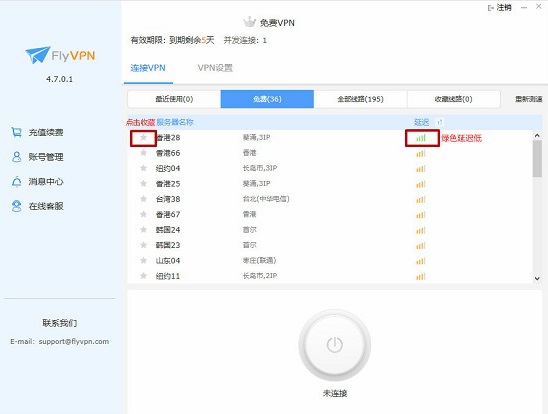The width and height of the screenshot is (548, 414).
Task: Sort by the 服务器名称 column header
Action: (x=175, y=122)
